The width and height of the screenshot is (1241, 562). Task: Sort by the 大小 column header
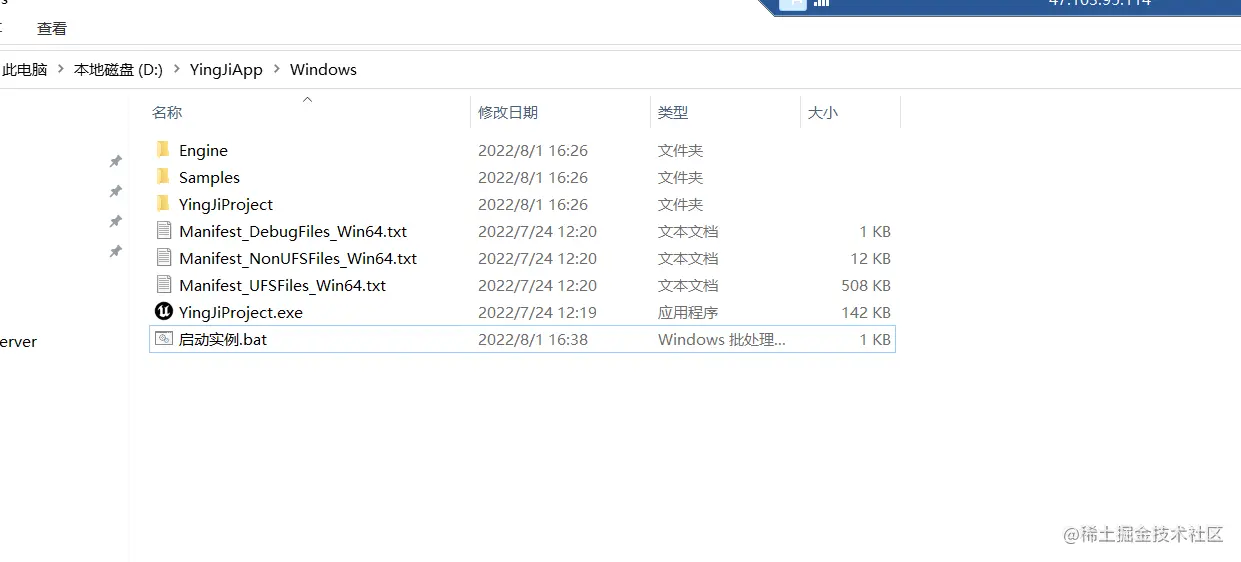pos(823,113)
